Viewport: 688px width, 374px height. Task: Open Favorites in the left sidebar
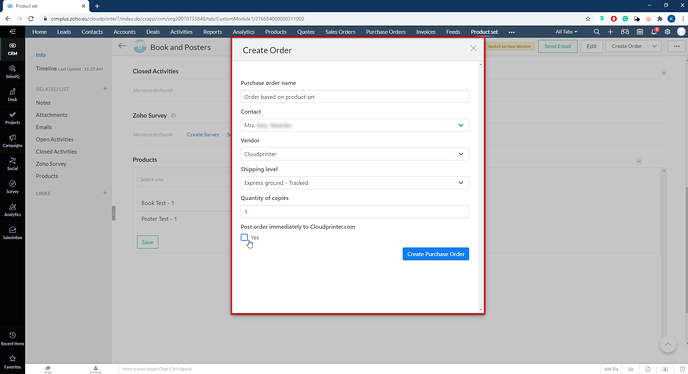point(12,362)
